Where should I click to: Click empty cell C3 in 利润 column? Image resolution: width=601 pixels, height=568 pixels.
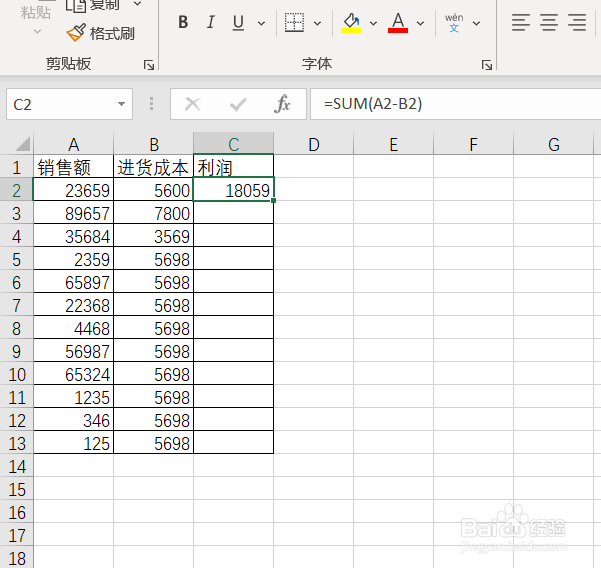[x=233, y=212]
